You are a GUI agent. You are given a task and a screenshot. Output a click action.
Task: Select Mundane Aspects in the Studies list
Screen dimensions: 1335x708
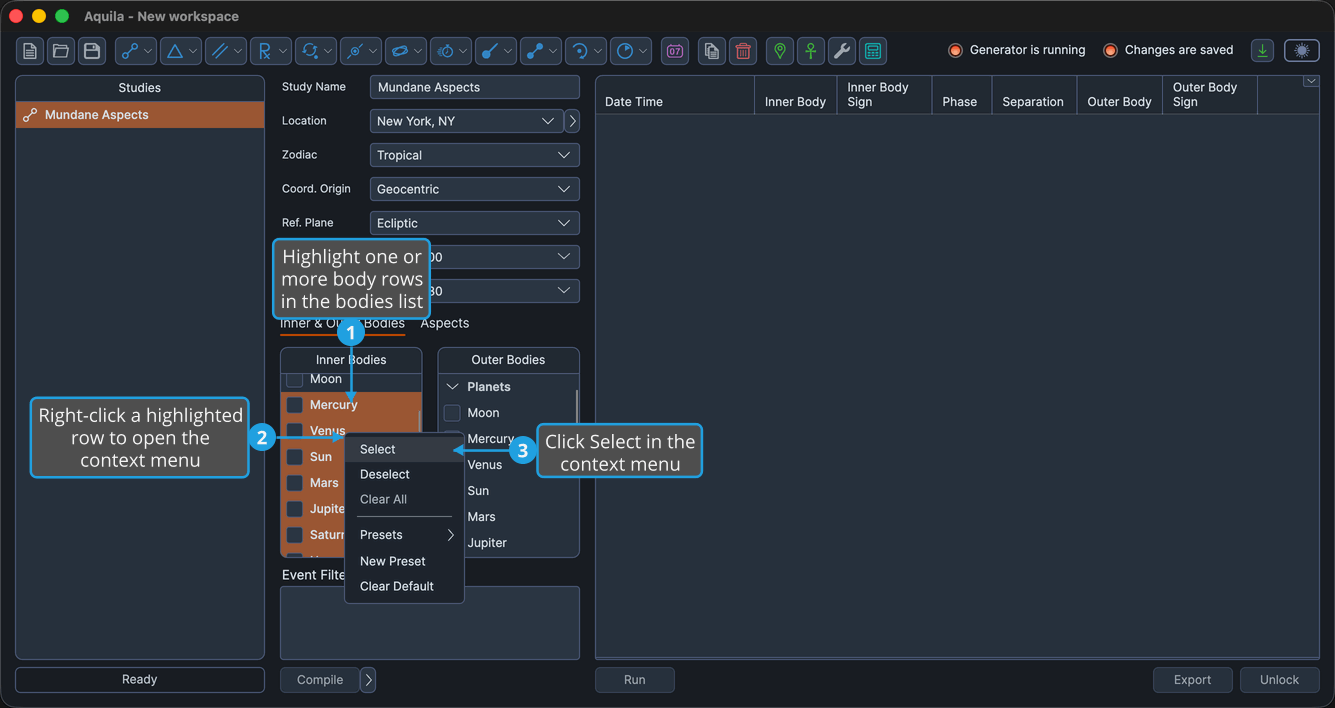click(140, 115)
